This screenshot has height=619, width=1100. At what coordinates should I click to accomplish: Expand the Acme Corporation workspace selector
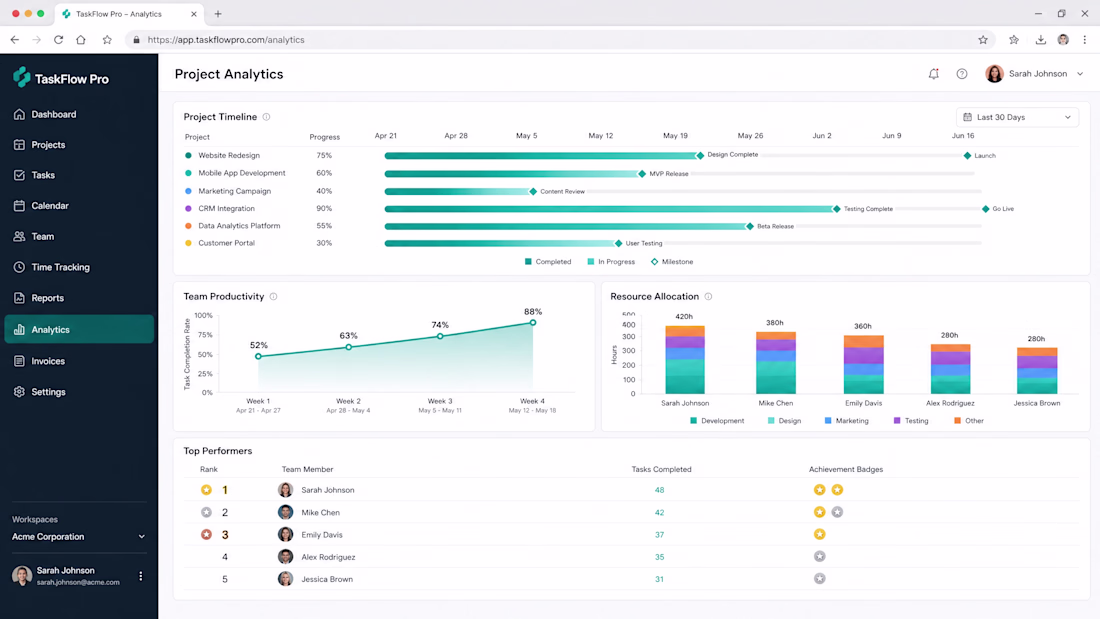pos(79,537)
